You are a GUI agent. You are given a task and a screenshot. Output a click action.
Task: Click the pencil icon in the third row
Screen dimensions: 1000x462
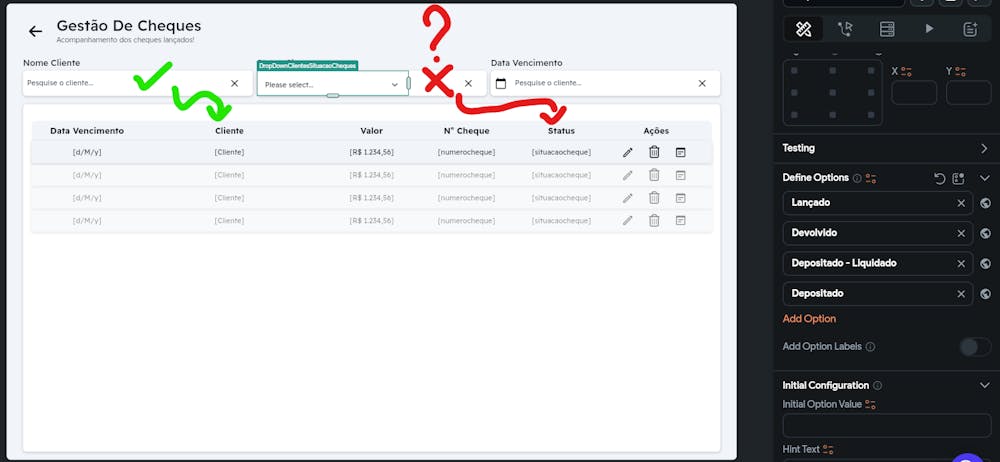click(628, 198)
